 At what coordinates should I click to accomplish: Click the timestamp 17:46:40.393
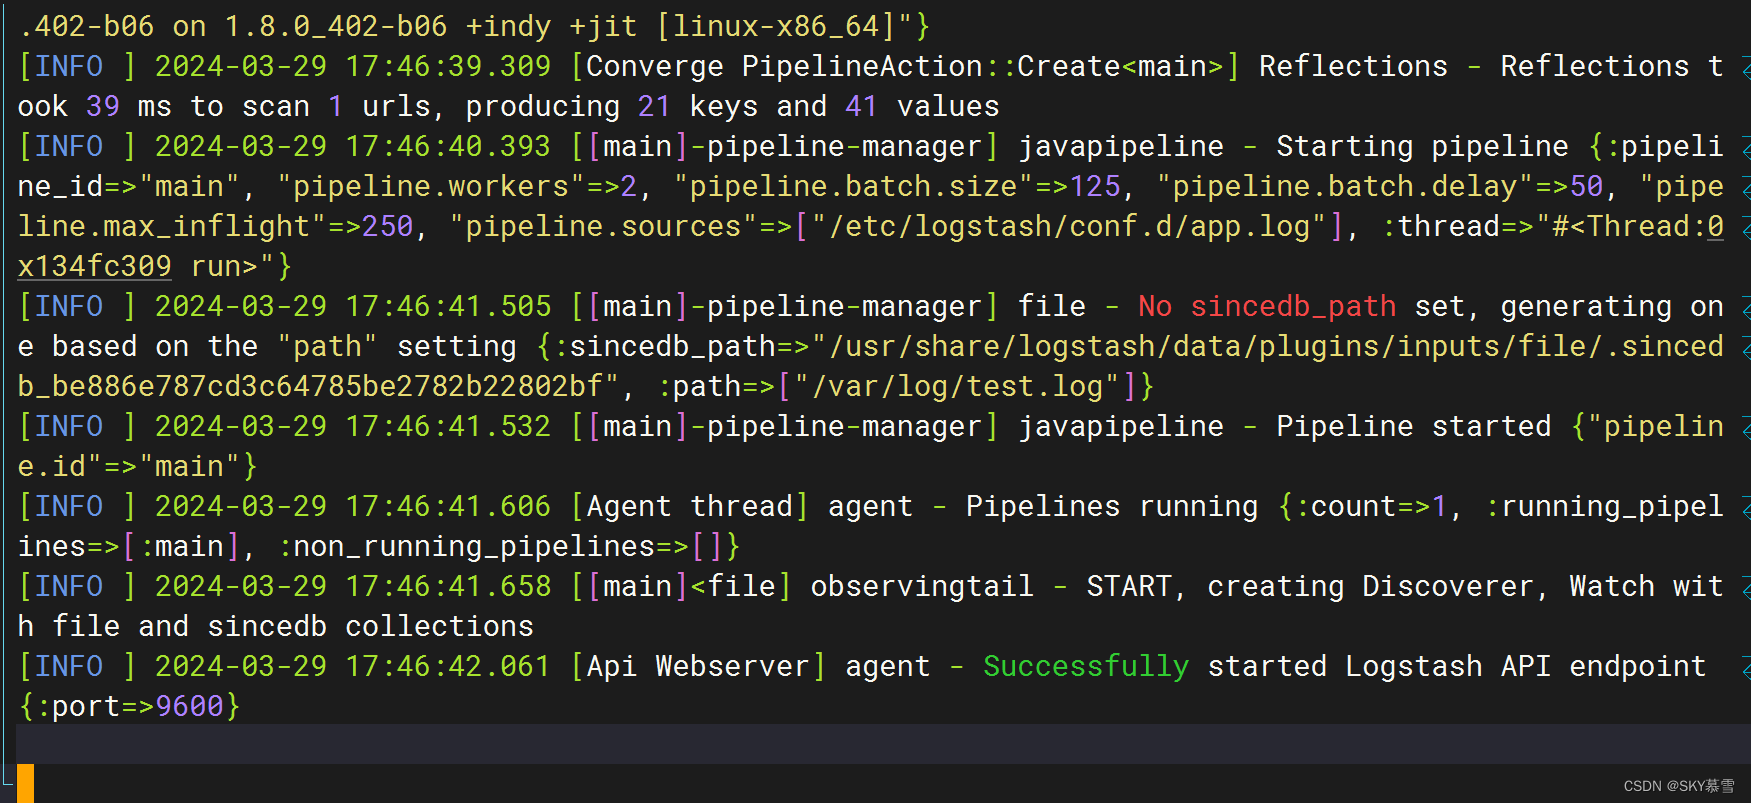pos(448,146)
